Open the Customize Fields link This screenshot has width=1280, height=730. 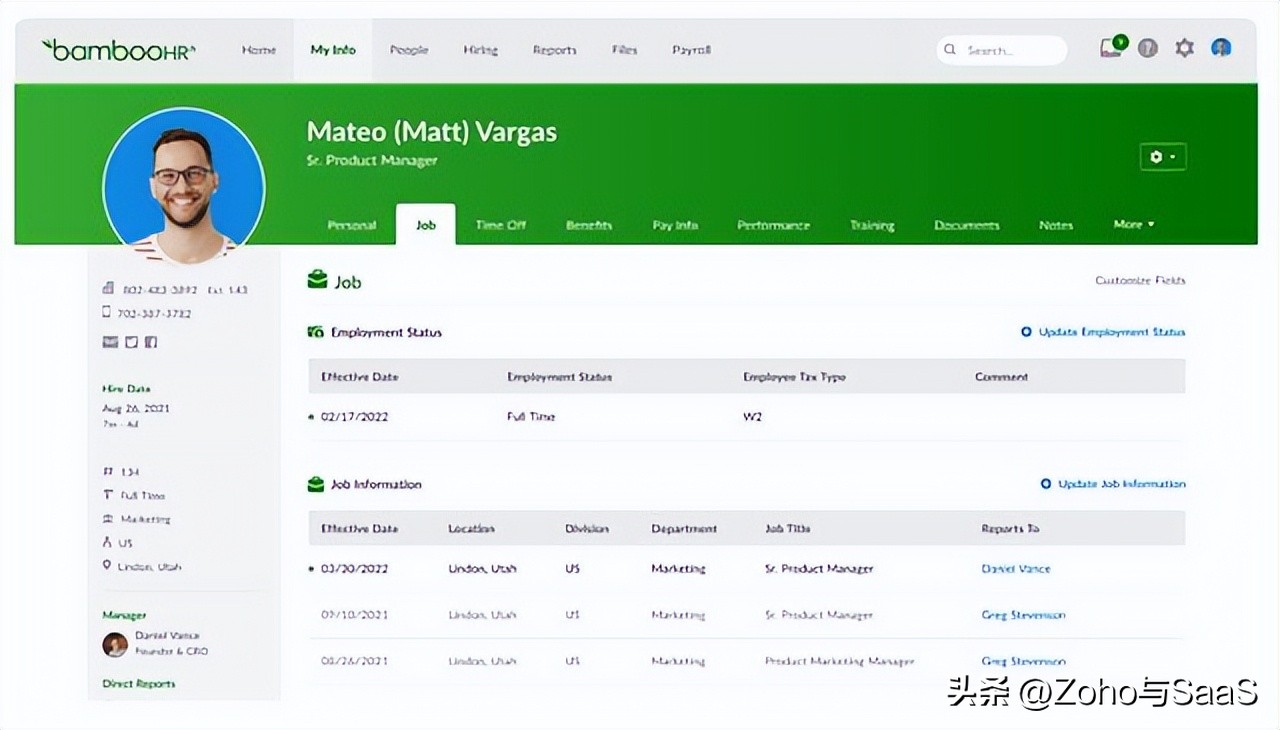[1140, 281]
